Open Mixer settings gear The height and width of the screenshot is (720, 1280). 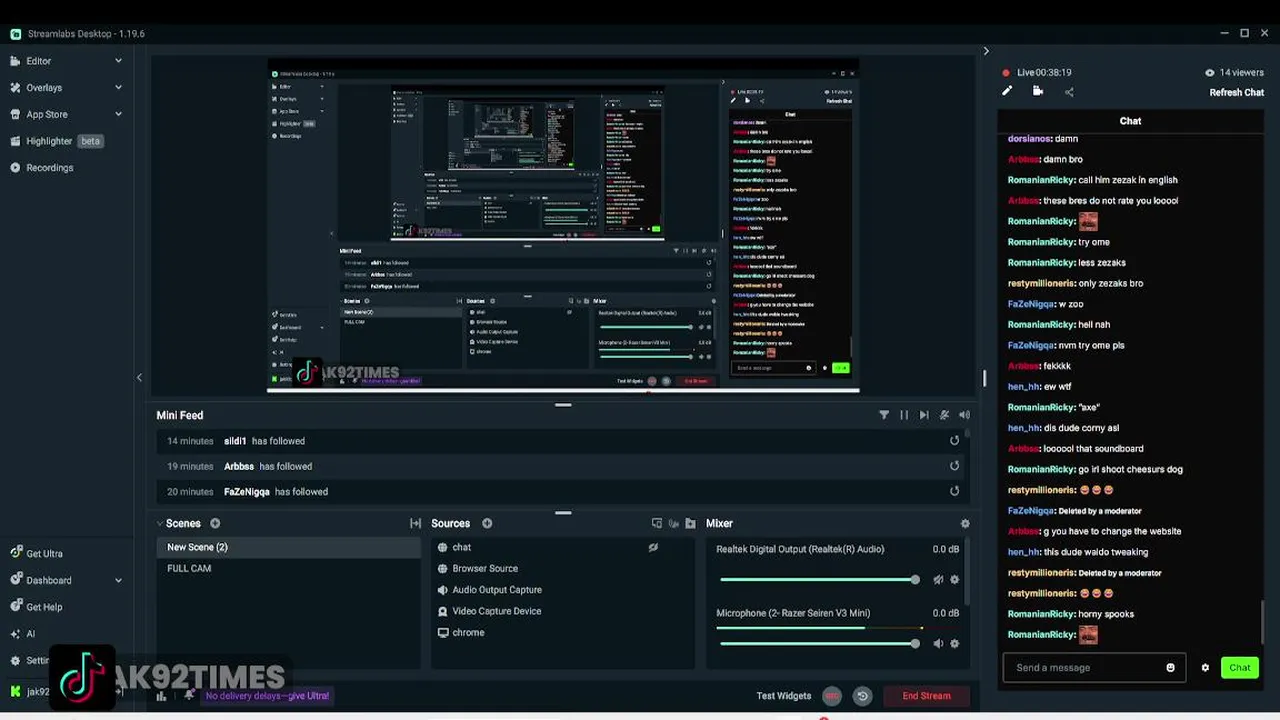pos(965,523)
